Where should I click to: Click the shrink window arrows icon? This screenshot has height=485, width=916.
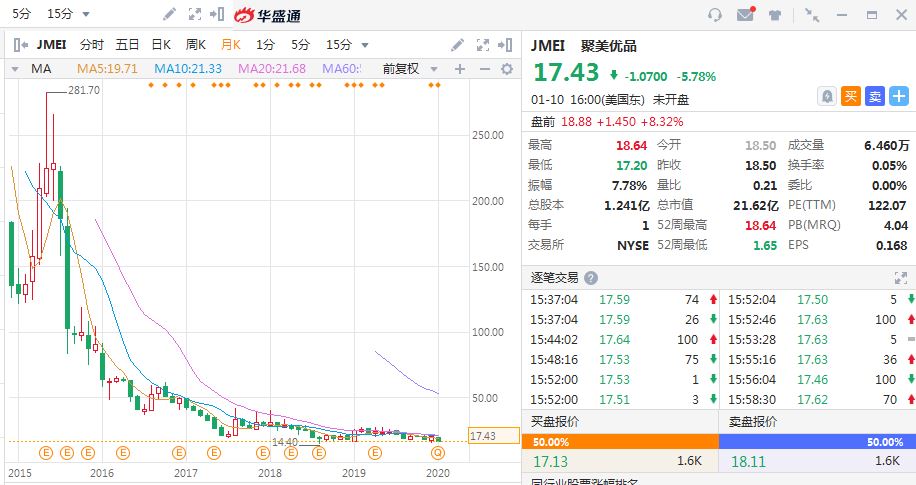pos(811,15)
